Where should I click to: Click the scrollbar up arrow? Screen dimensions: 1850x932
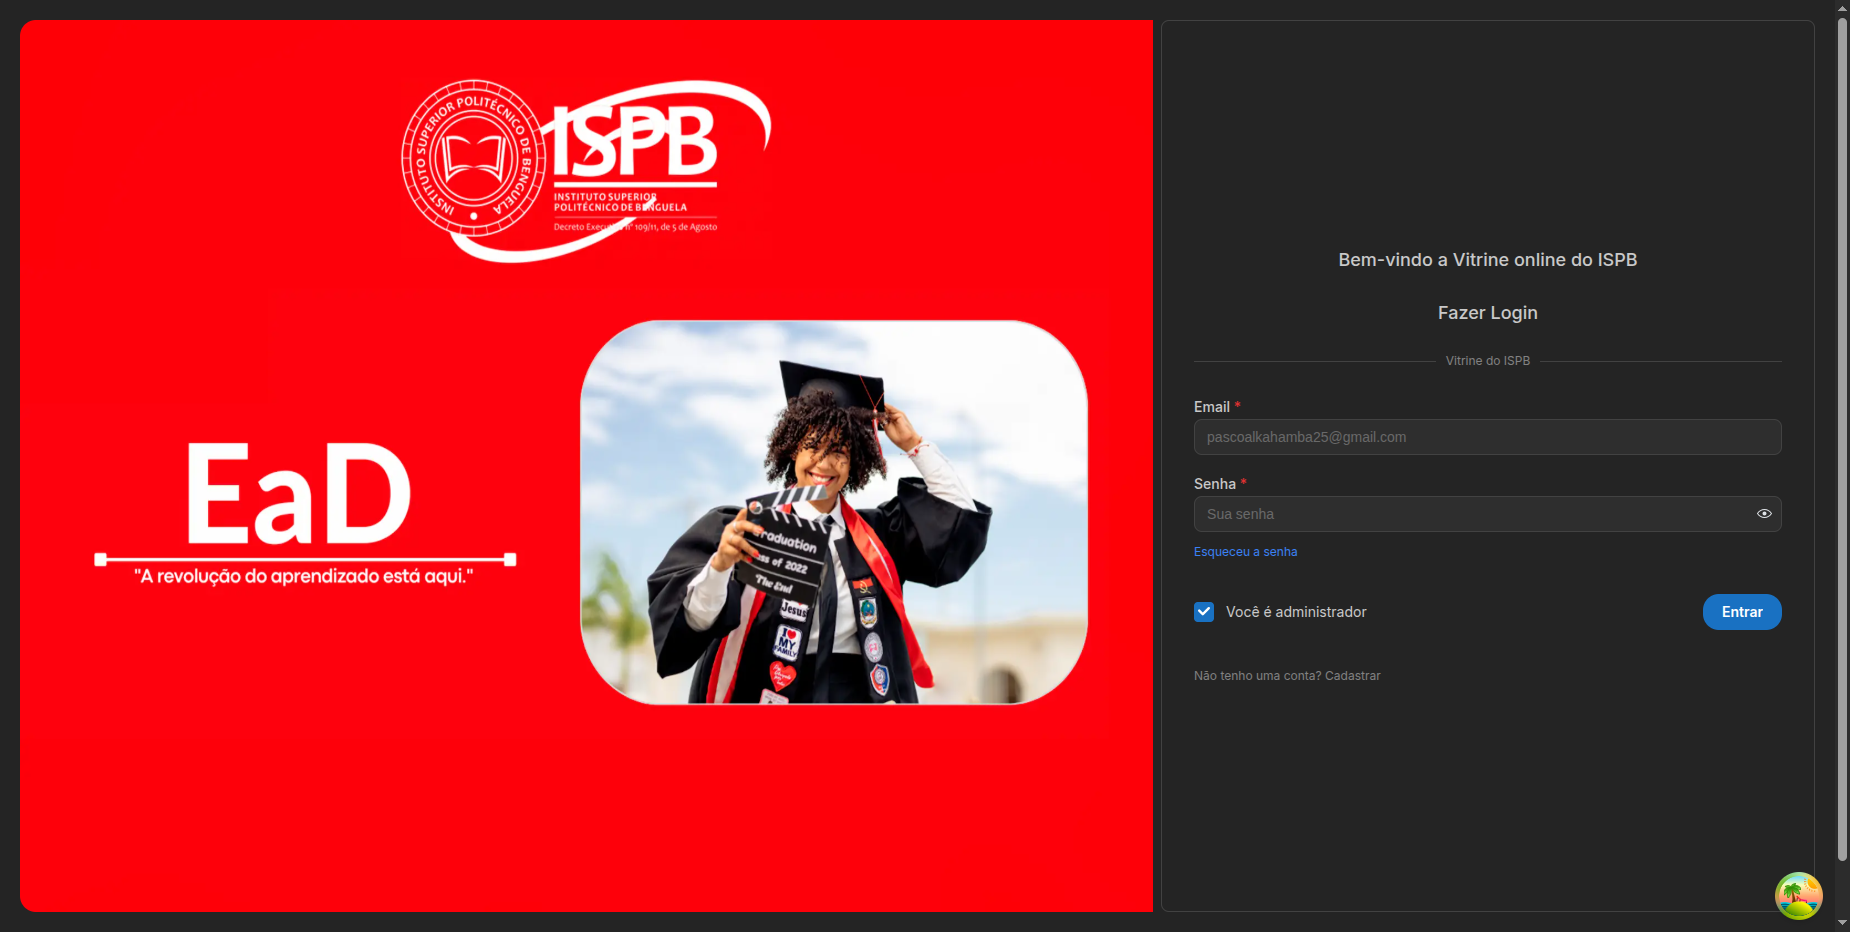point(1840,8)
